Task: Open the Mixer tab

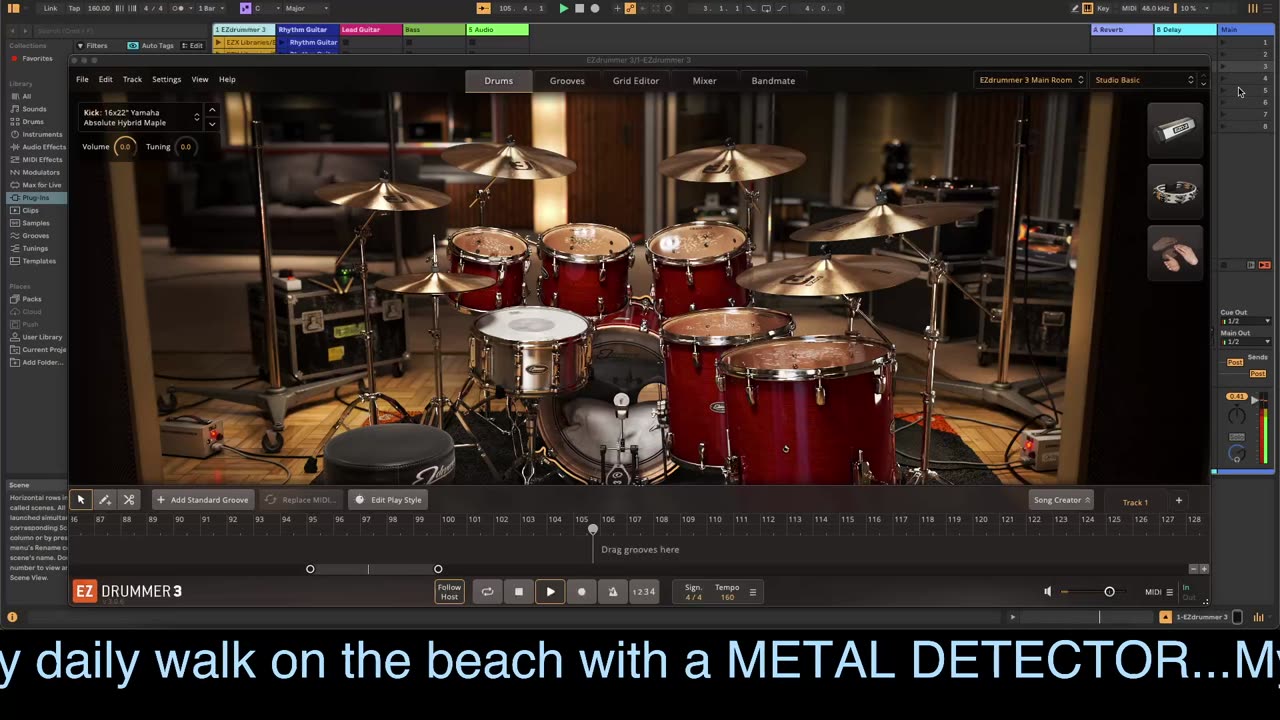Action: 705,80
